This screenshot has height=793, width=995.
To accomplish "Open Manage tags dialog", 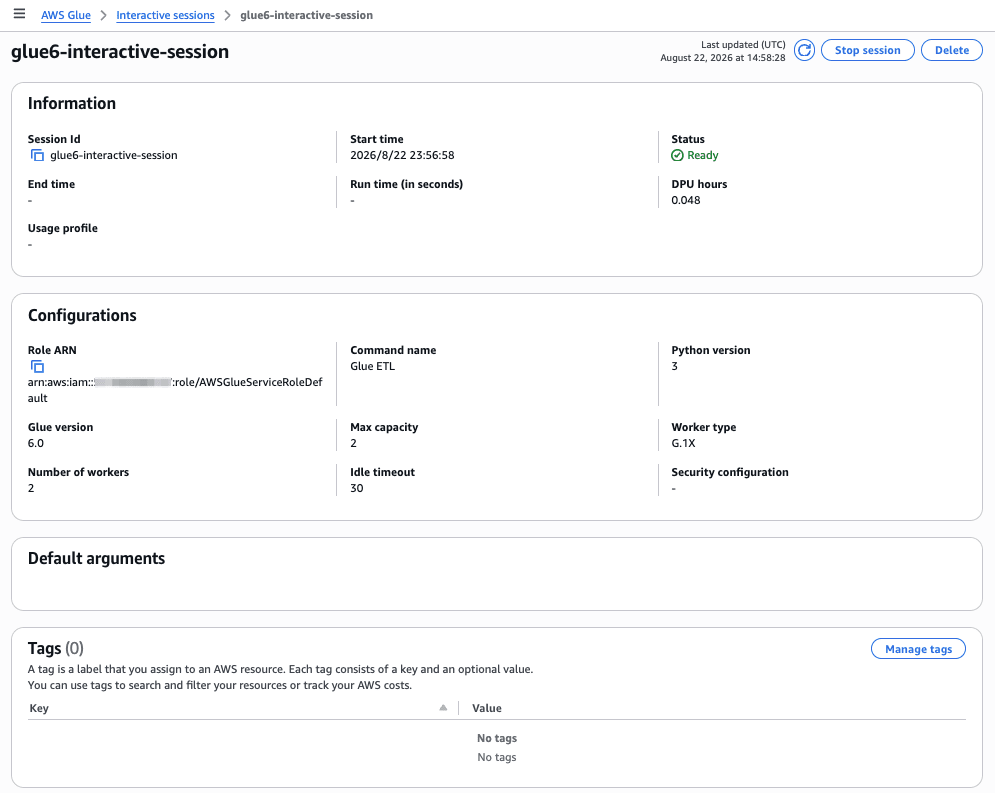I will pyautogui.click(x=918, y=649).
